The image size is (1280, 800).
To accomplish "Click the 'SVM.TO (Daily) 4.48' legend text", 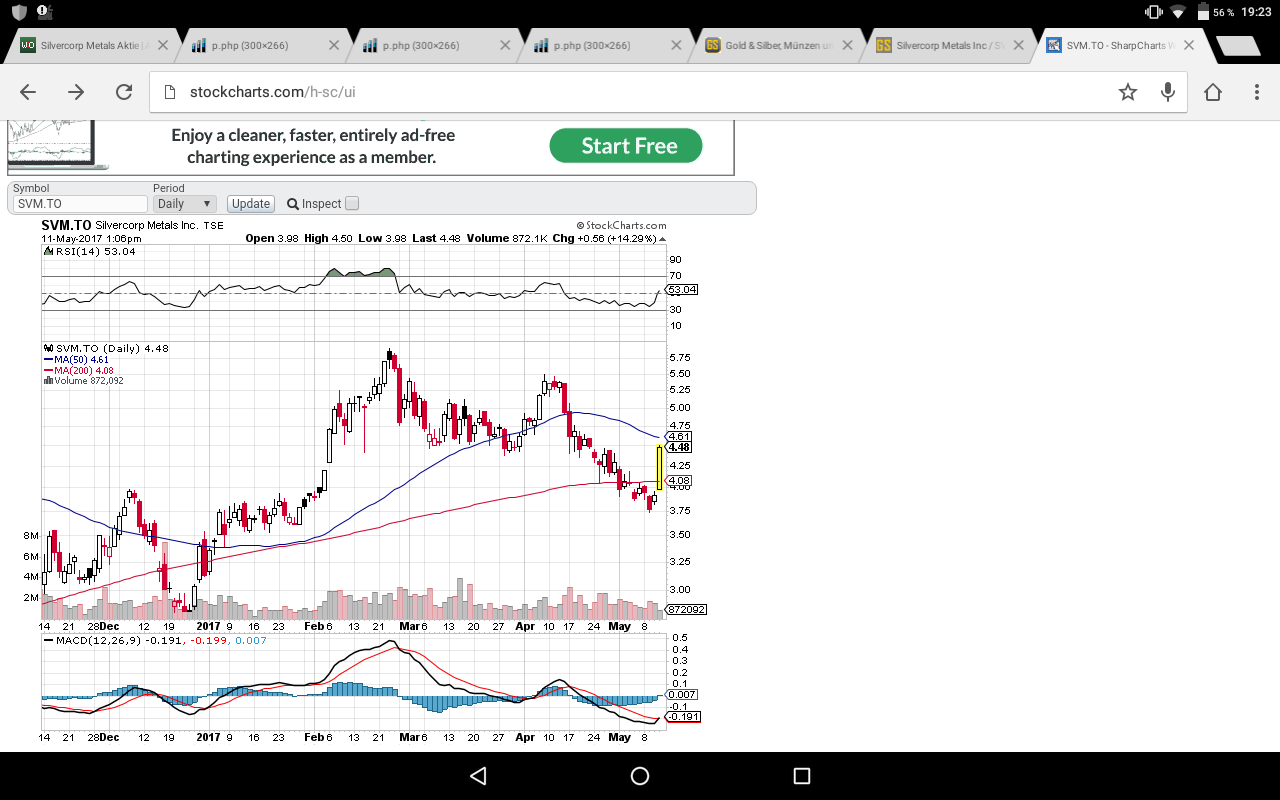I will click(x=112, y=348).
